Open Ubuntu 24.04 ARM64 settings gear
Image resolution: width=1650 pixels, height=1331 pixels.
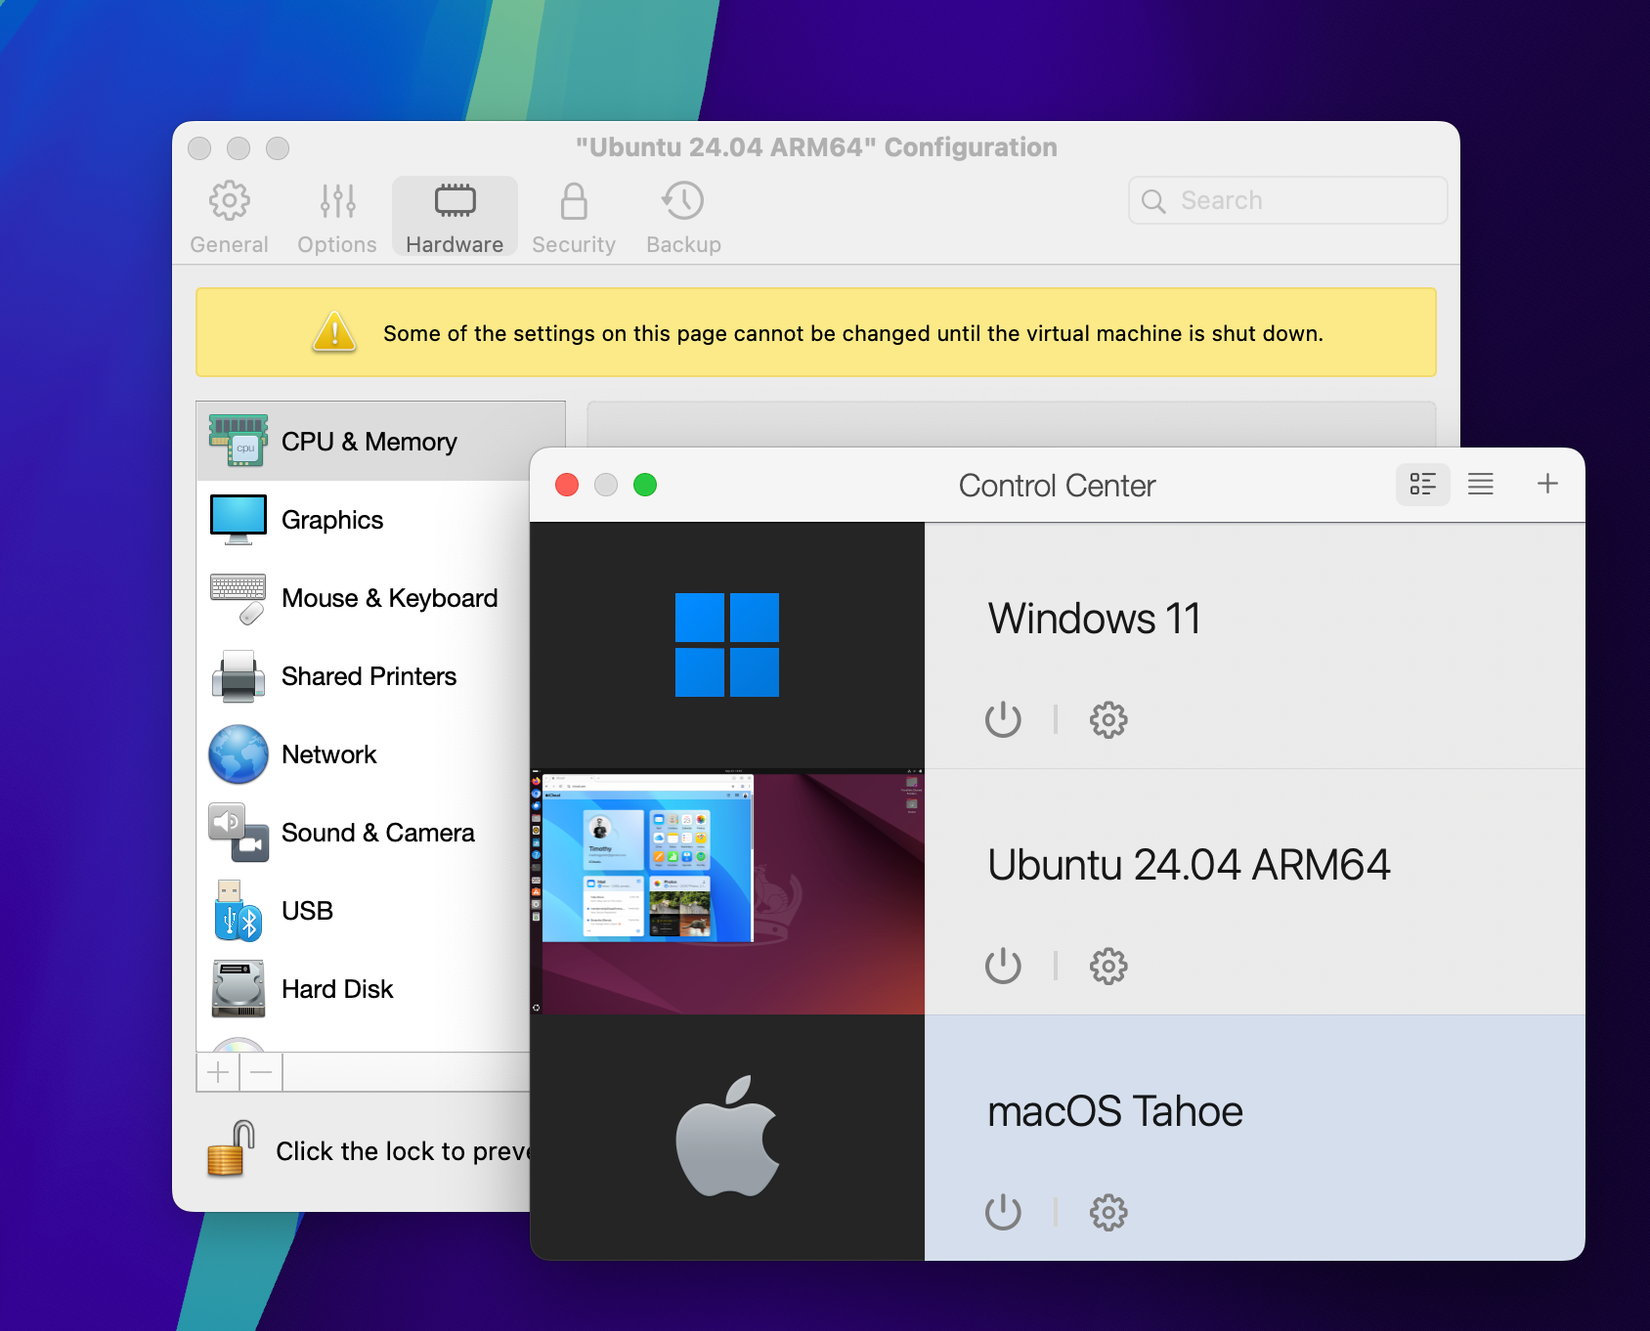pyautogui.click(x=1107, y=965)
